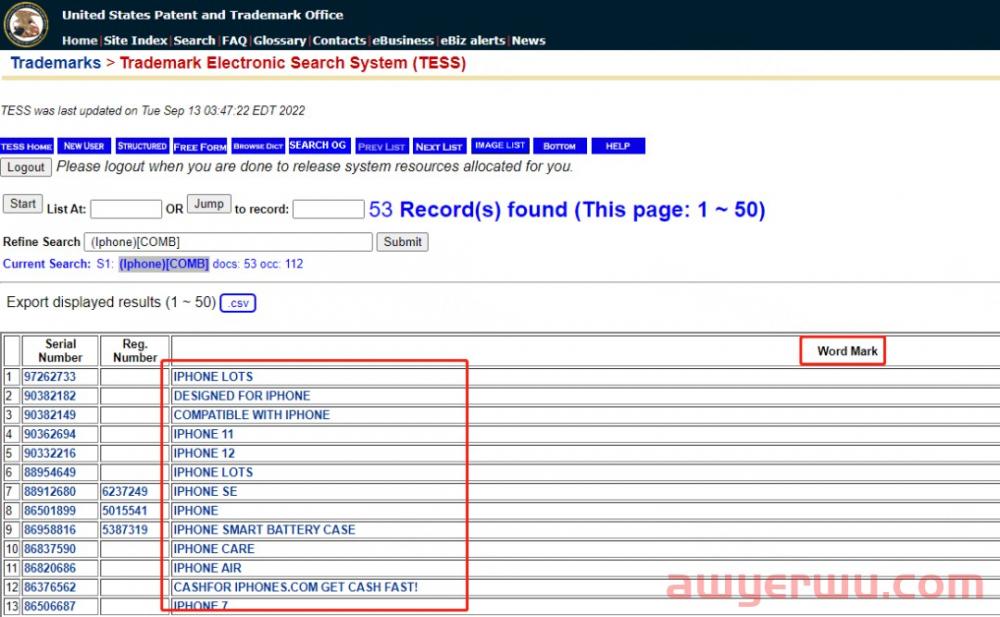Open the Search link in the top navigation

click(195, 40)
